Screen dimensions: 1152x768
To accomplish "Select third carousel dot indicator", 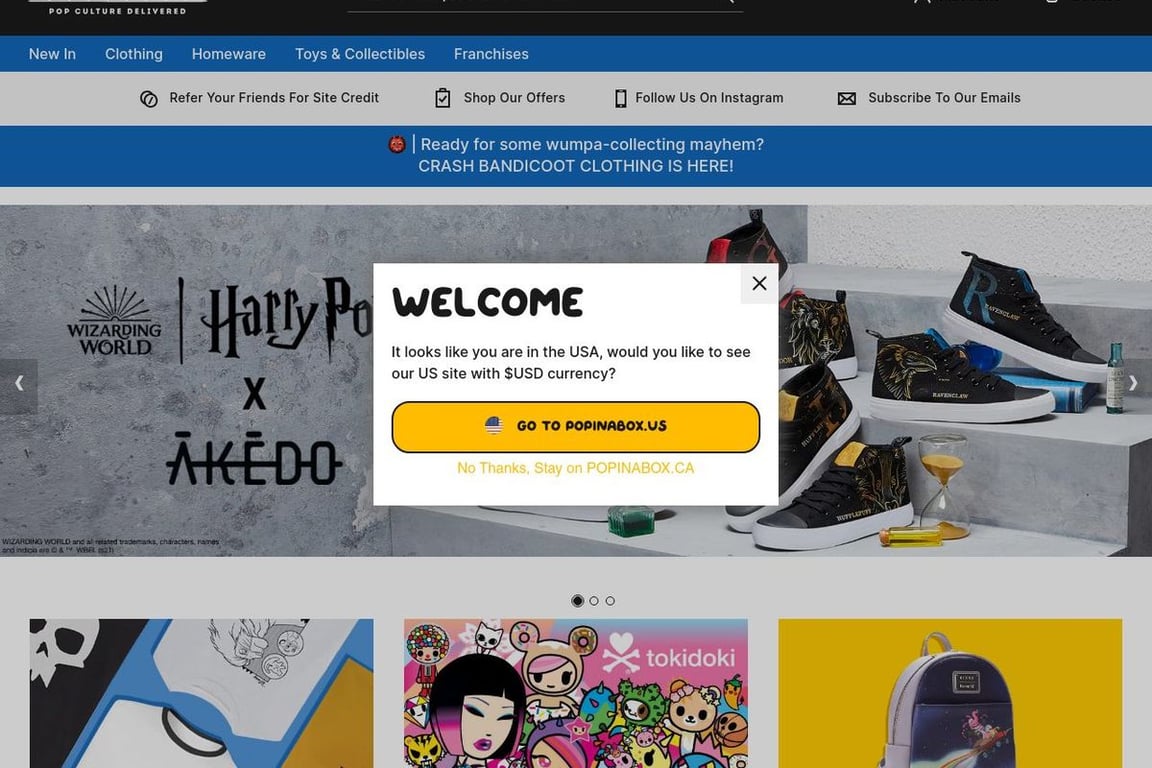I will (610, 600).
